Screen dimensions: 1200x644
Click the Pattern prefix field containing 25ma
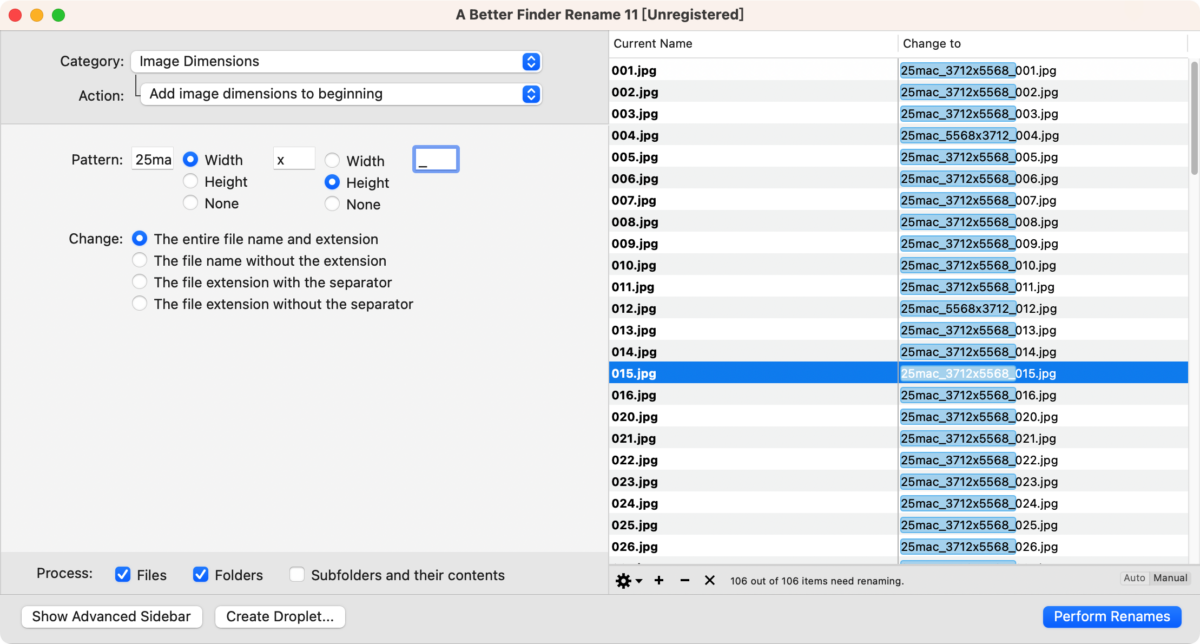tap(153, 160)
